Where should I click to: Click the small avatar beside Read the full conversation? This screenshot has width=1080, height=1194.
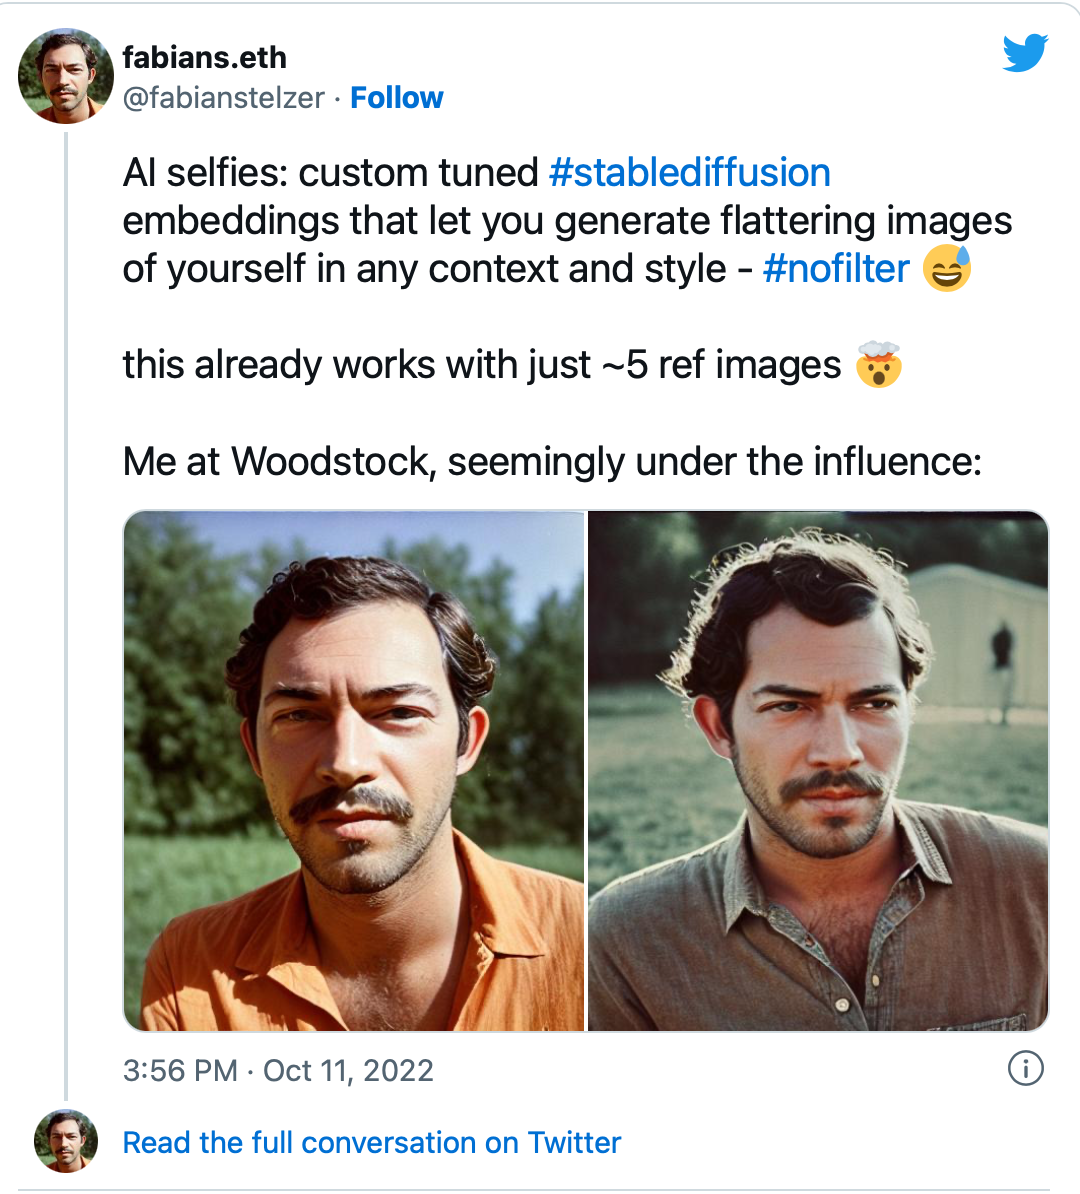pos(66,1141)
